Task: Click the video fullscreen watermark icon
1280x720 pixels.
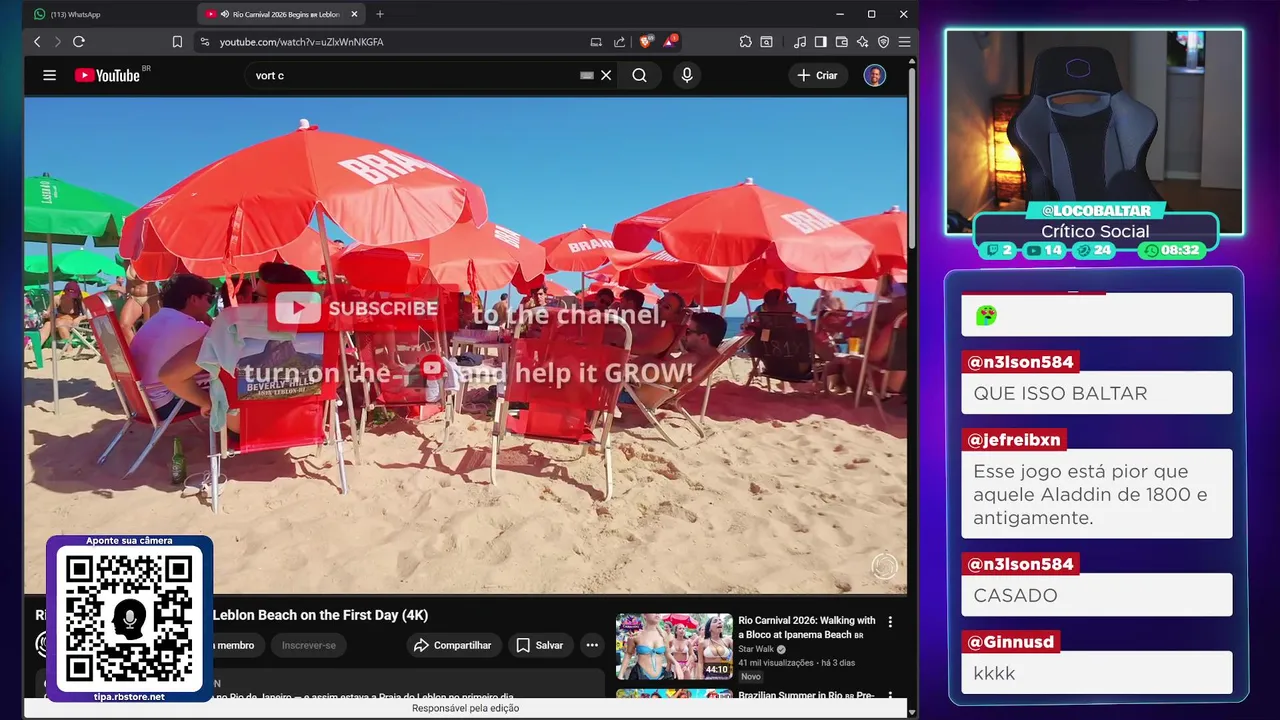Action: point(884,566)
